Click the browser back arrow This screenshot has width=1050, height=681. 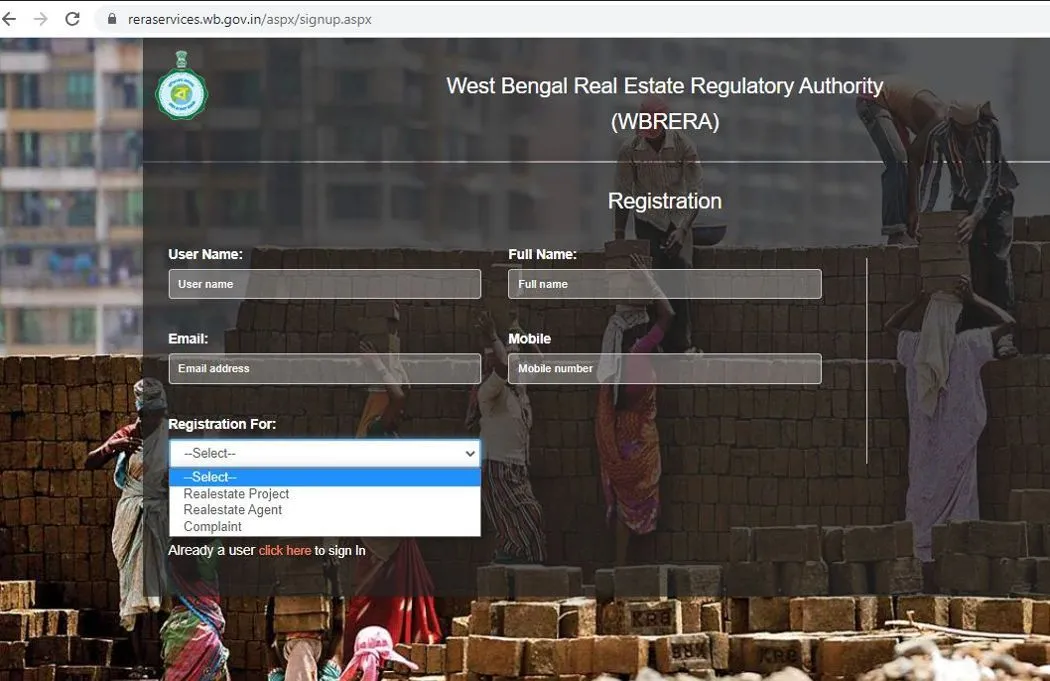click(x=10, y=19)
